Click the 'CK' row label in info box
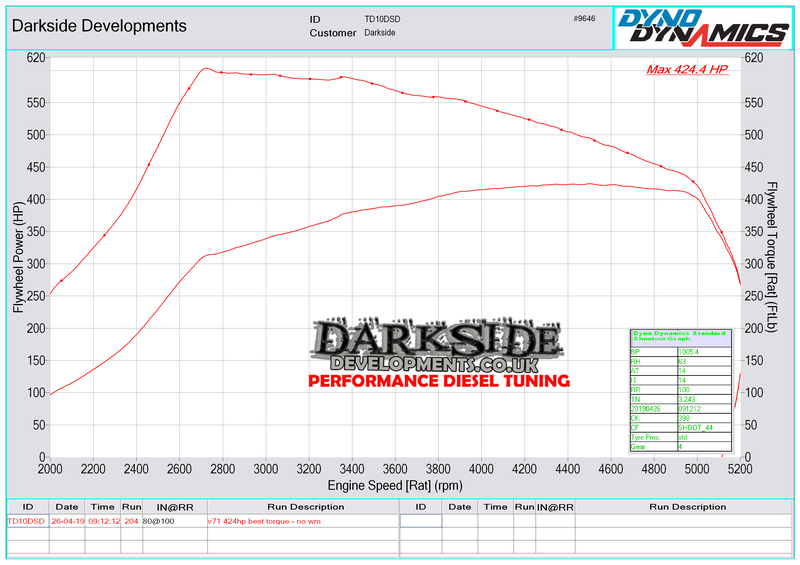This screenshot has width=800, height=565. pyautogui.click(x=635, y=419)
